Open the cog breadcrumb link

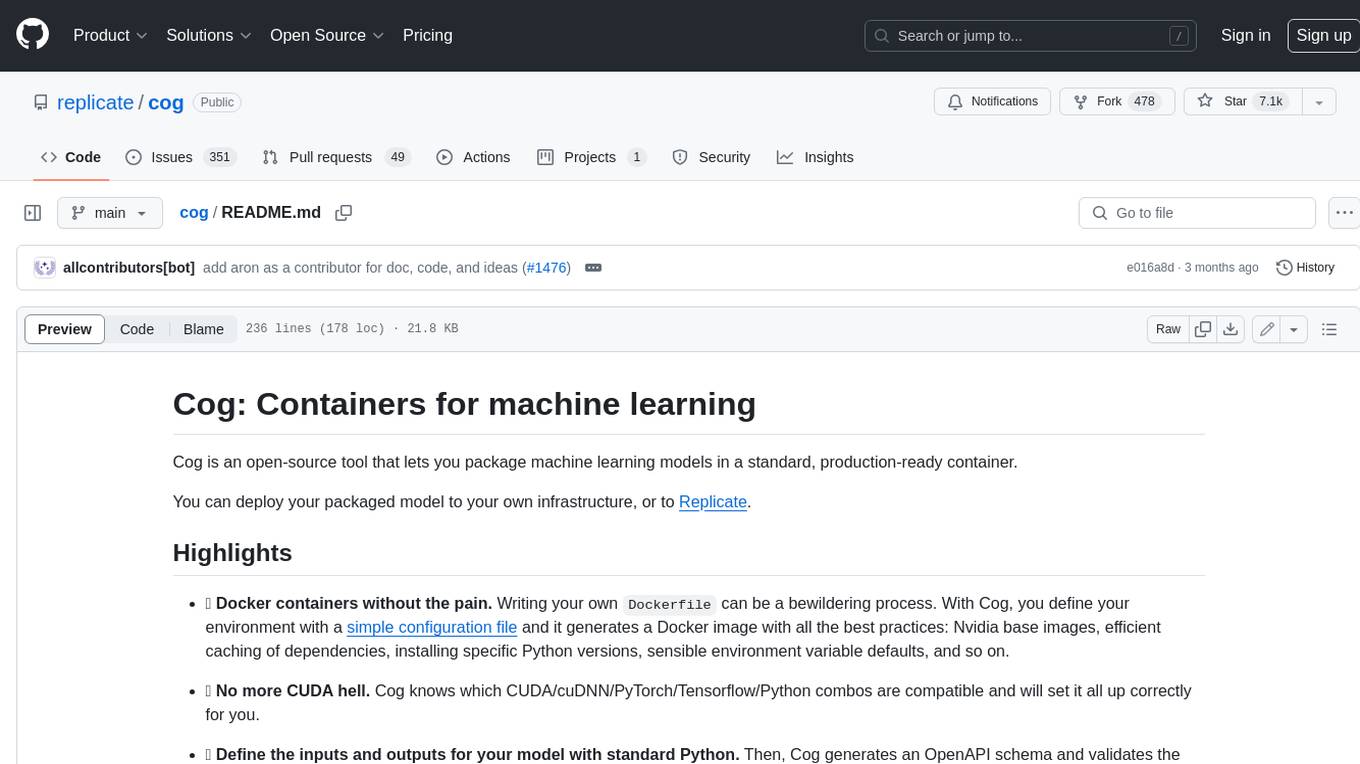[194, 212]
